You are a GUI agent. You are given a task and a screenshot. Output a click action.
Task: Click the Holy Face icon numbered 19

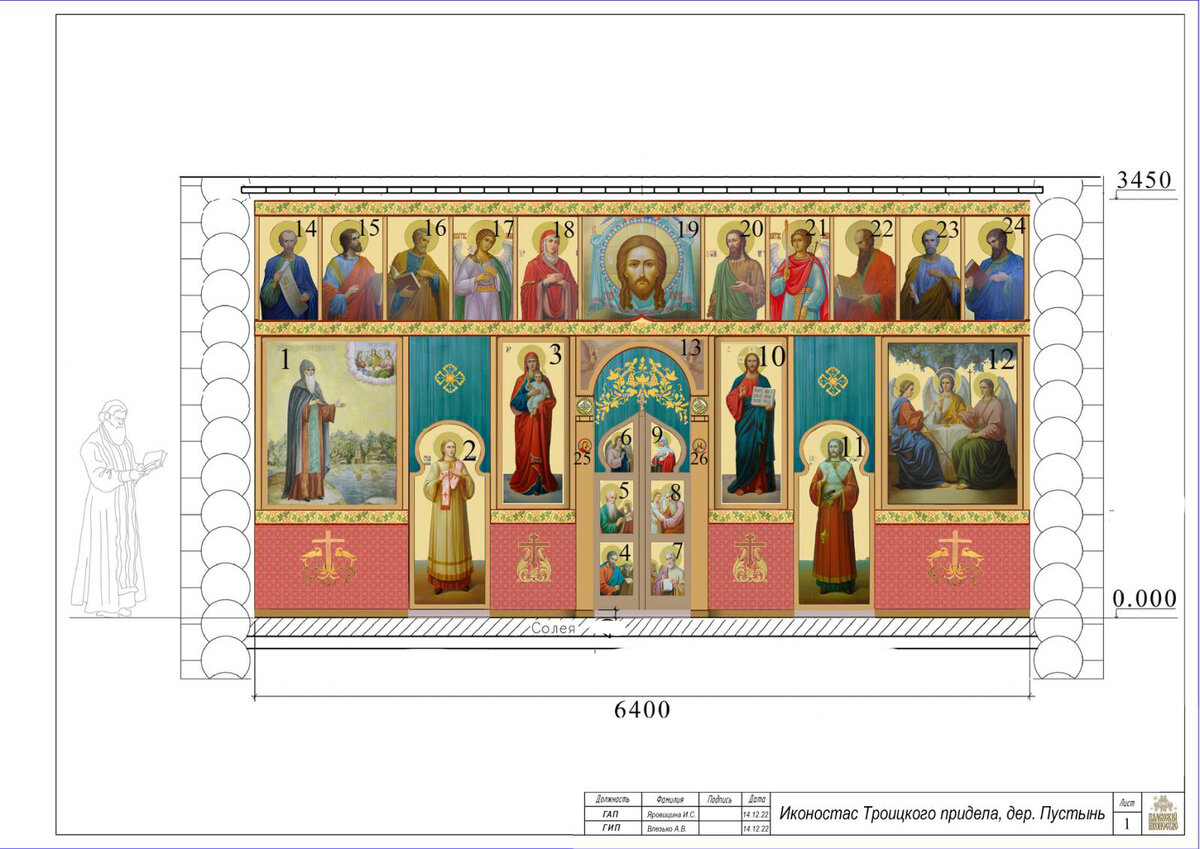[x=642, y=268]
